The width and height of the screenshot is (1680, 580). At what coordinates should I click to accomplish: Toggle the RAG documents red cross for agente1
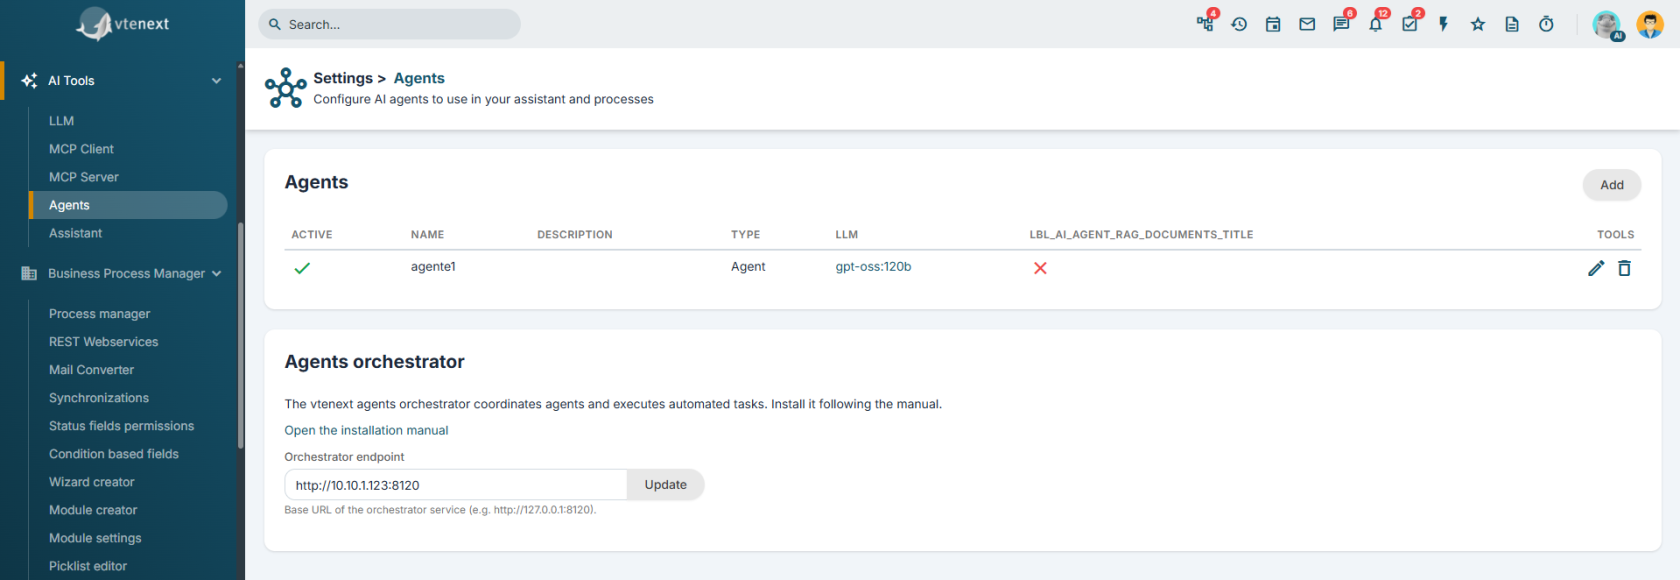[1040, 268]
